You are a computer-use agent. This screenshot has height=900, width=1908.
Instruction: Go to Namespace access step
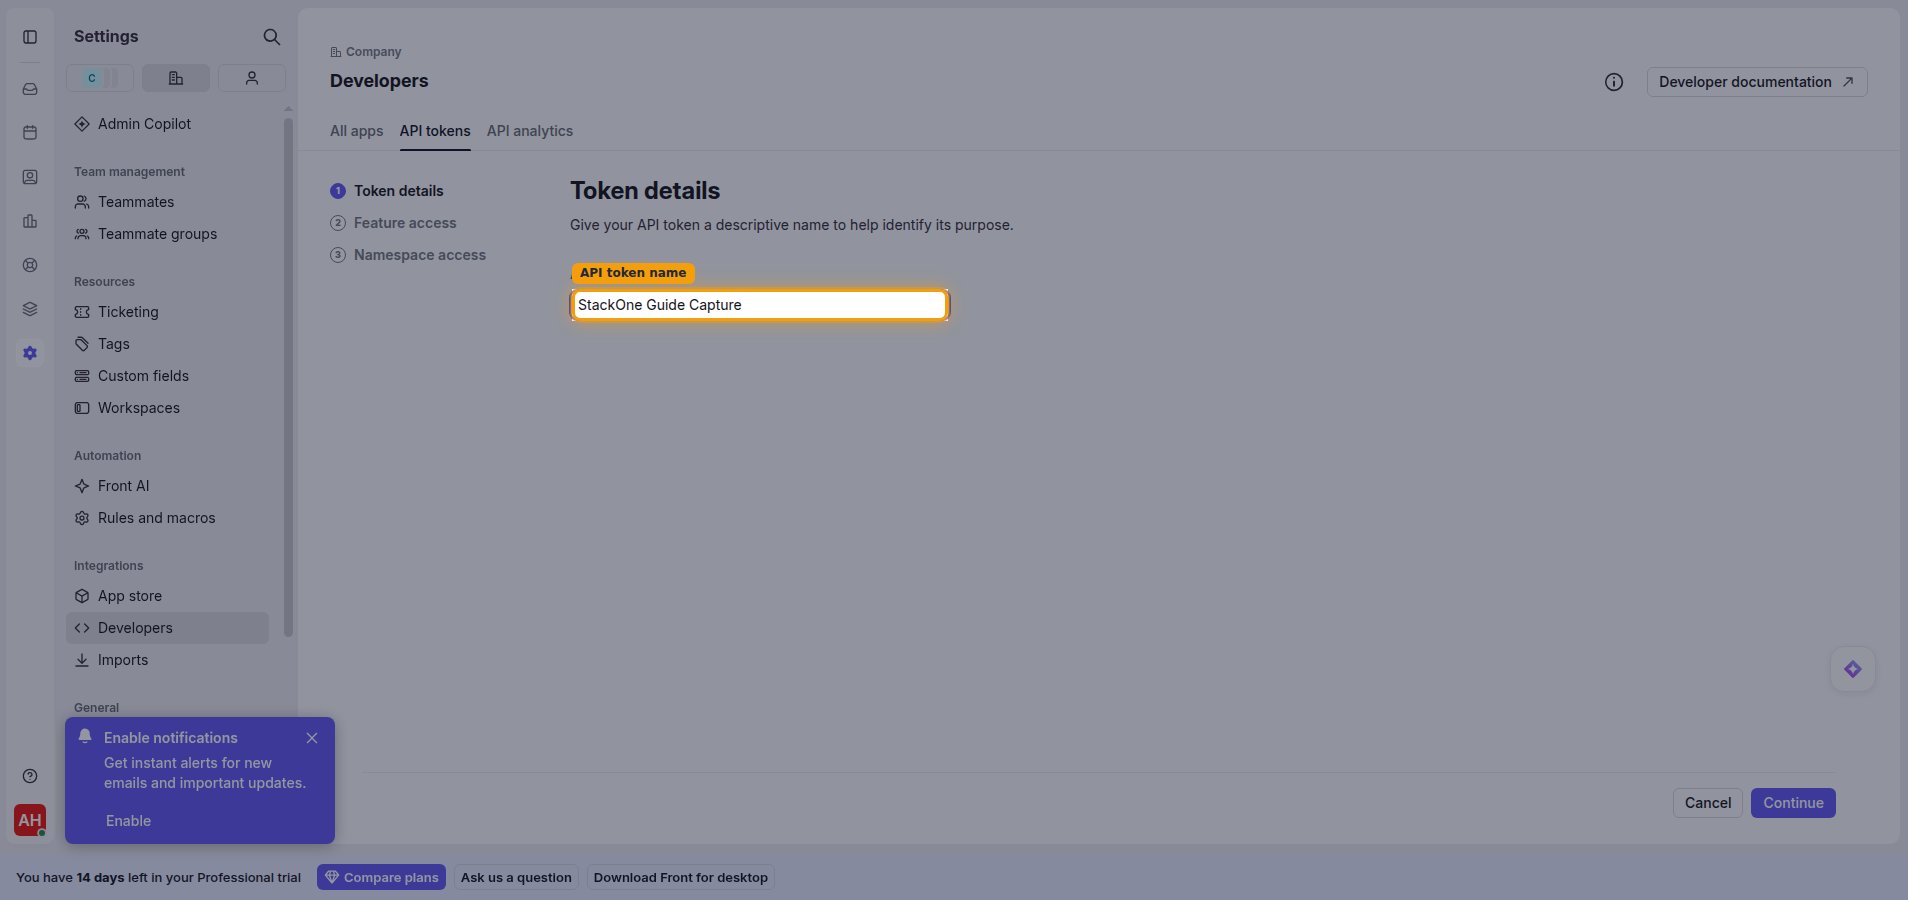click(x=408, y=255)
